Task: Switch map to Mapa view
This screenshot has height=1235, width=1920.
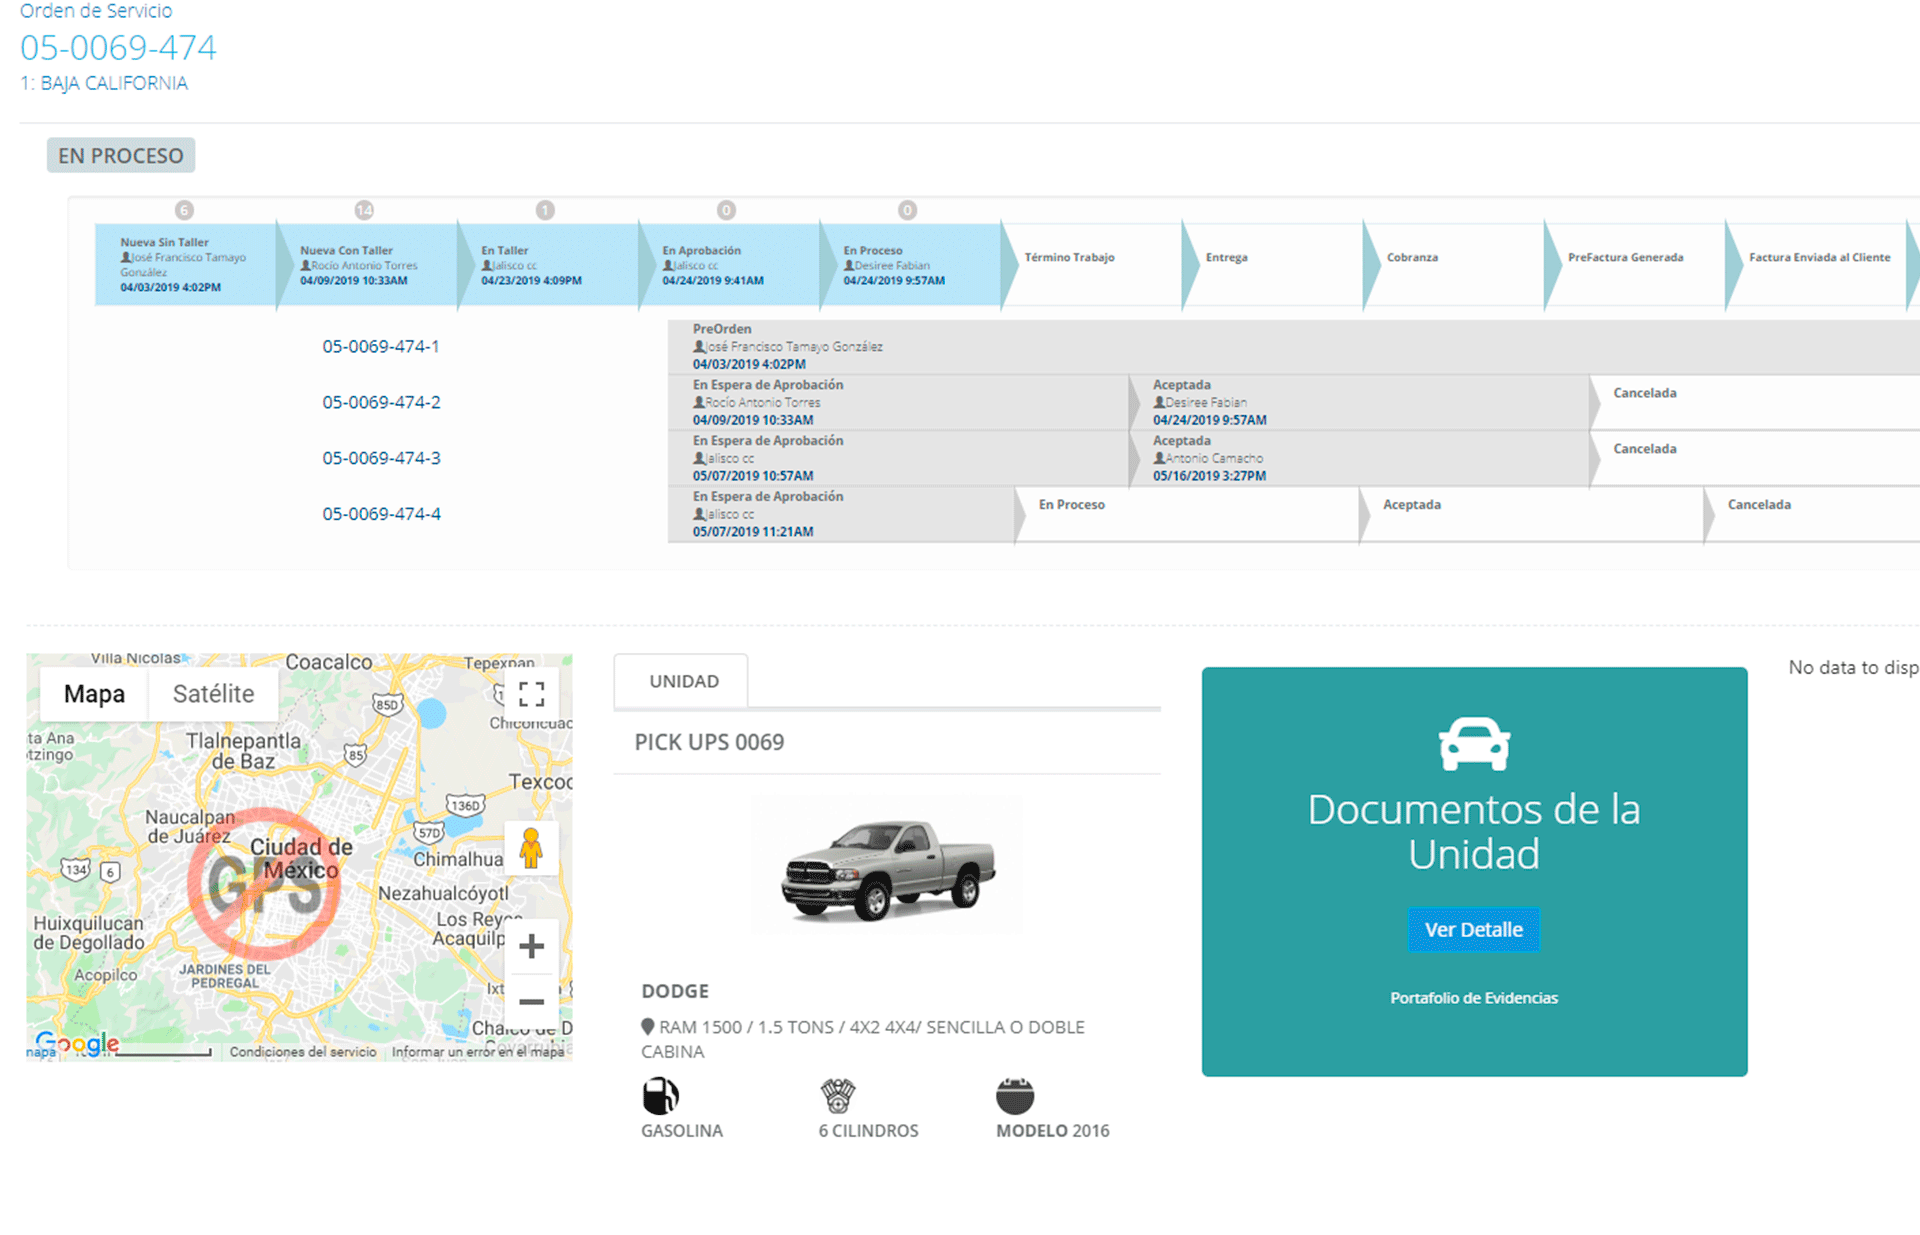Action: tap(94, 694)
